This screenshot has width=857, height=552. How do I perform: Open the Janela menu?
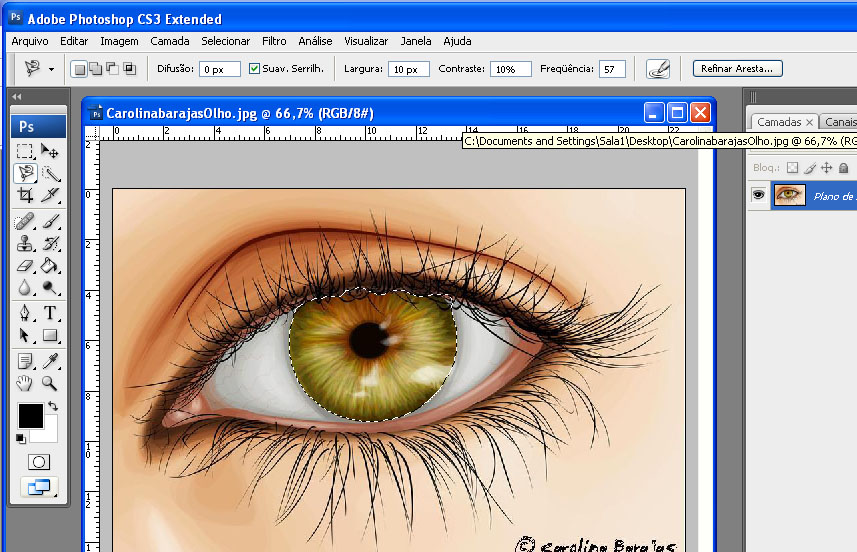(416, 41)
